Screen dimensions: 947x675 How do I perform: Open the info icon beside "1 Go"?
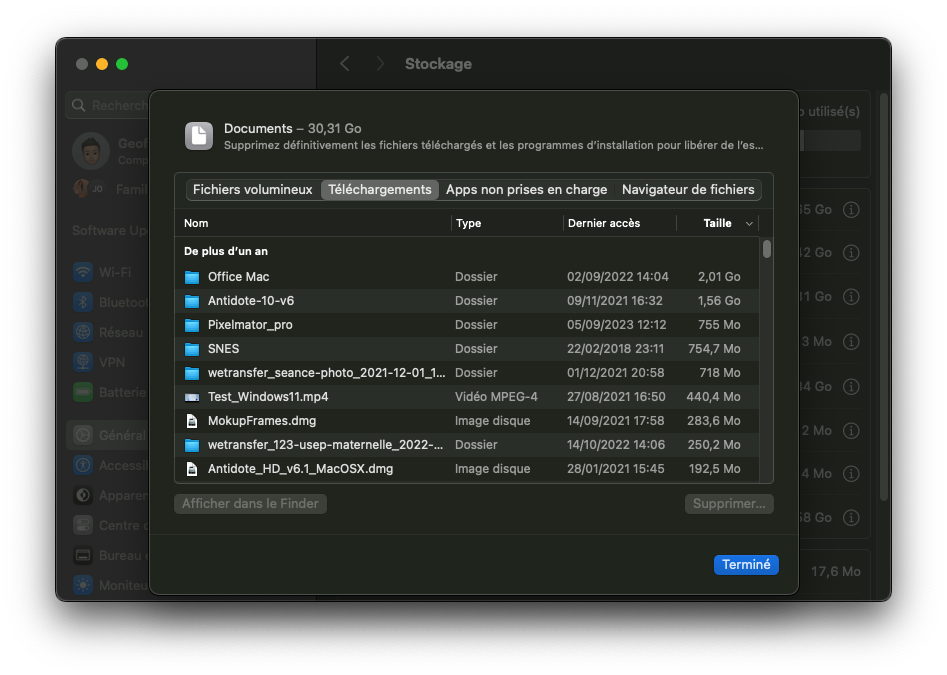click(851, 296)
